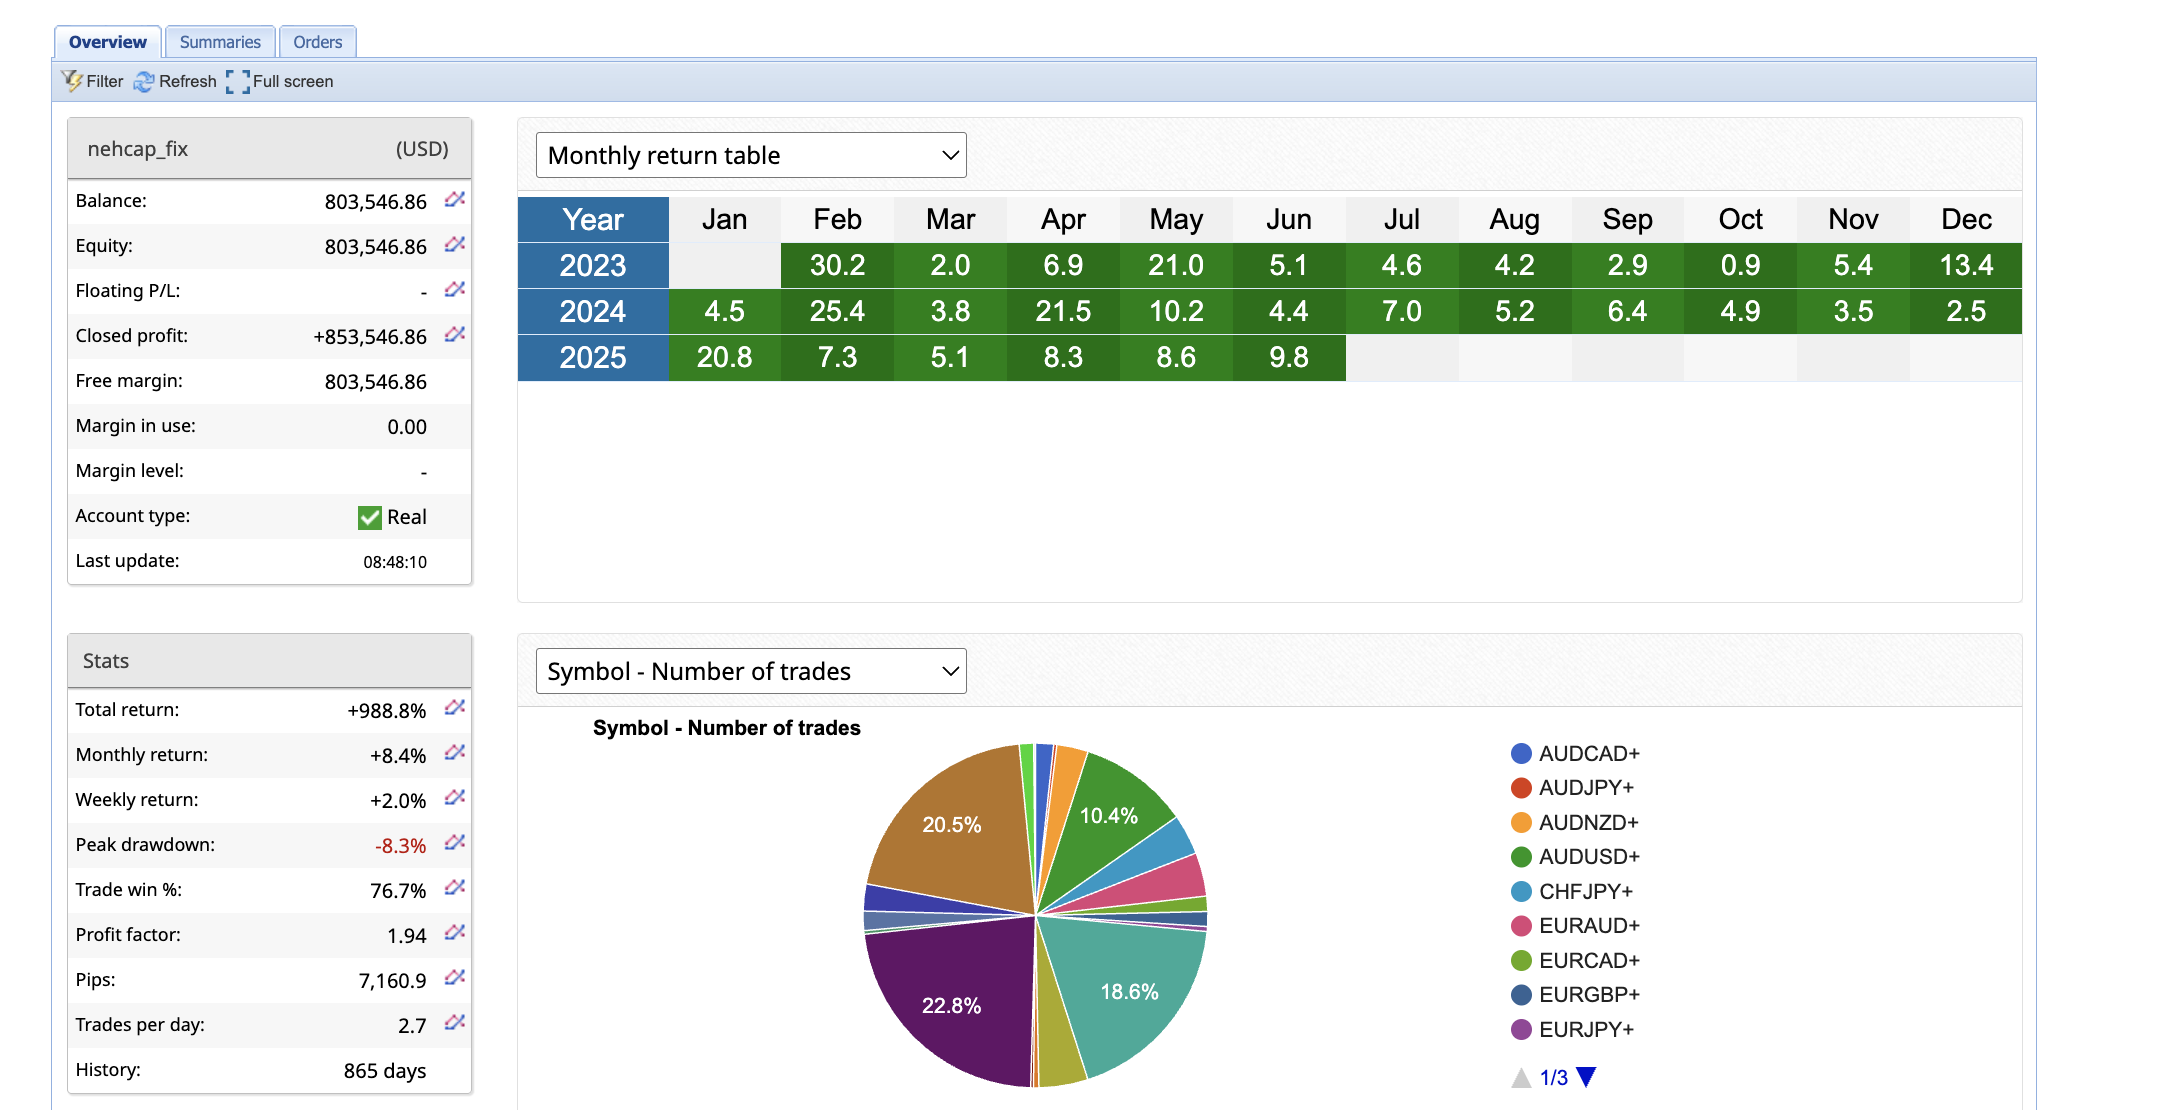Toggle EURJPY+ legend series marker
Image resolution: width=2162 pixels, height=1110 pixels.
(x=1521, y=1030)
